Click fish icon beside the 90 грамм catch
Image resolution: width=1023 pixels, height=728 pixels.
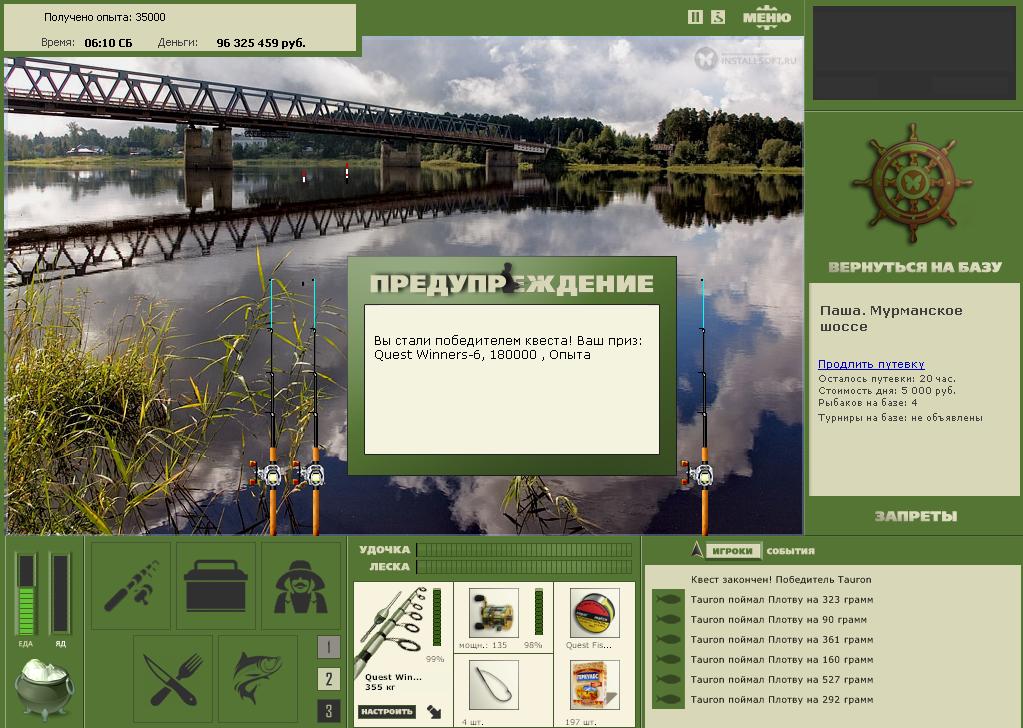click(x=668, y=620)
